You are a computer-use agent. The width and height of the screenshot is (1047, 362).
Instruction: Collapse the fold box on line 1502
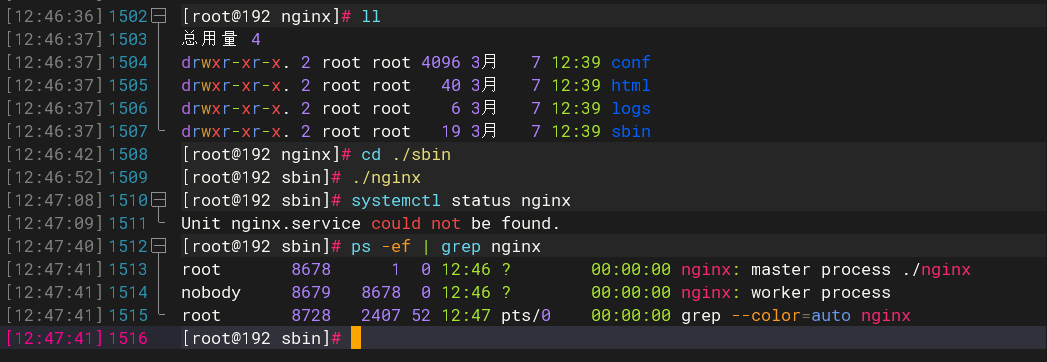[159, 17]
